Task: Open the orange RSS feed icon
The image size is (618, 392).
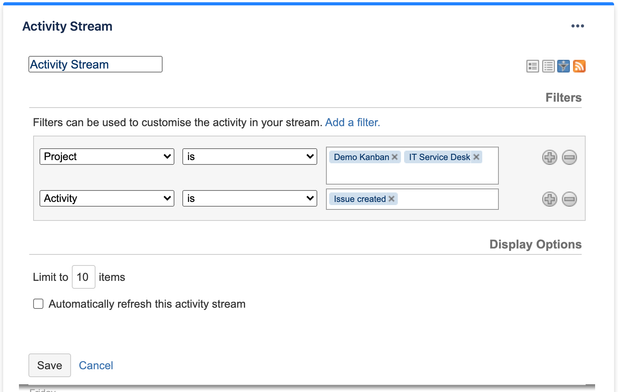Action: 579,66
